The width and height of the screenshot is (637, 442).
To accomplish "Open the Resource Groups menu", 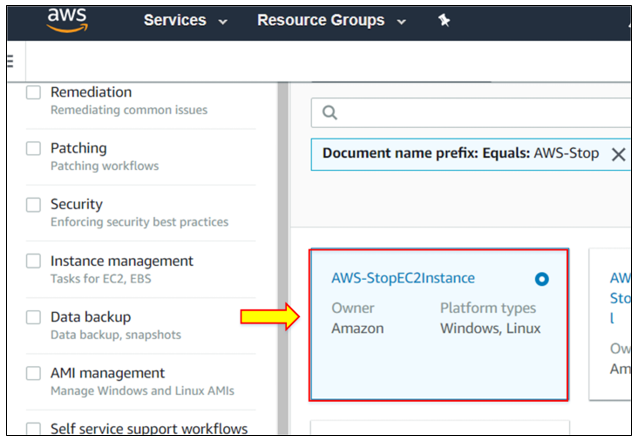I will 321,20.
